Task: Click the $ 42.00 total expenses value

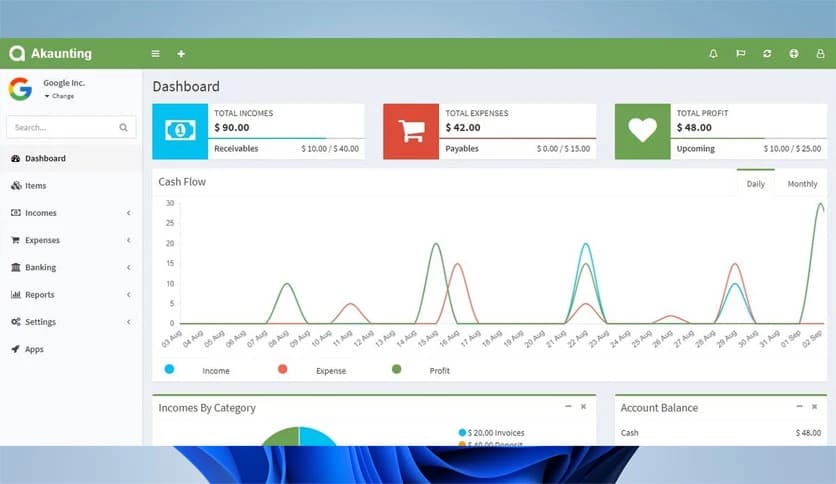Action: [x=463, y=127]
